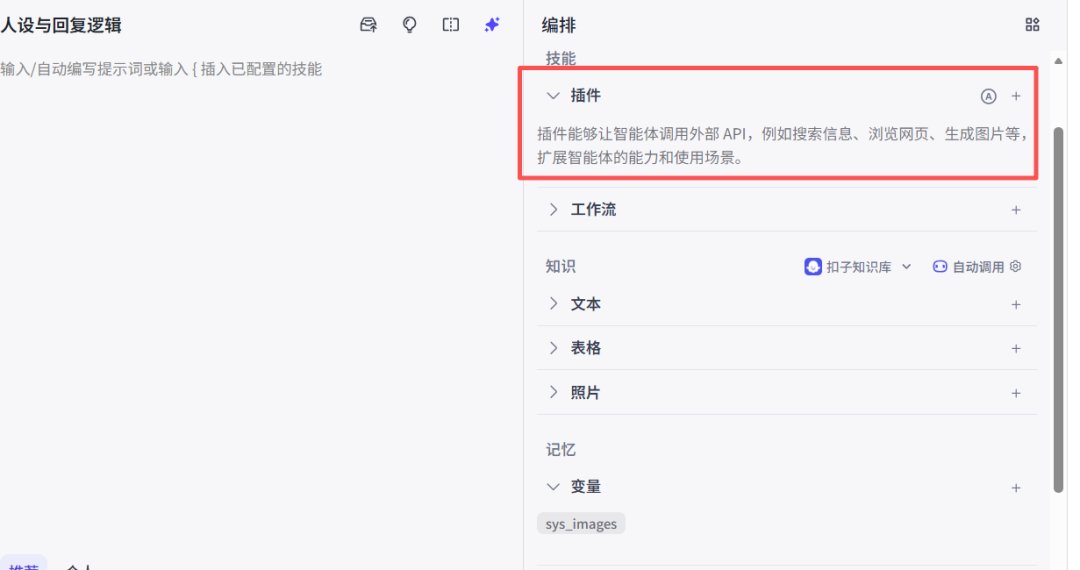Open the prompt compare split-view icon

coord(450,25)
